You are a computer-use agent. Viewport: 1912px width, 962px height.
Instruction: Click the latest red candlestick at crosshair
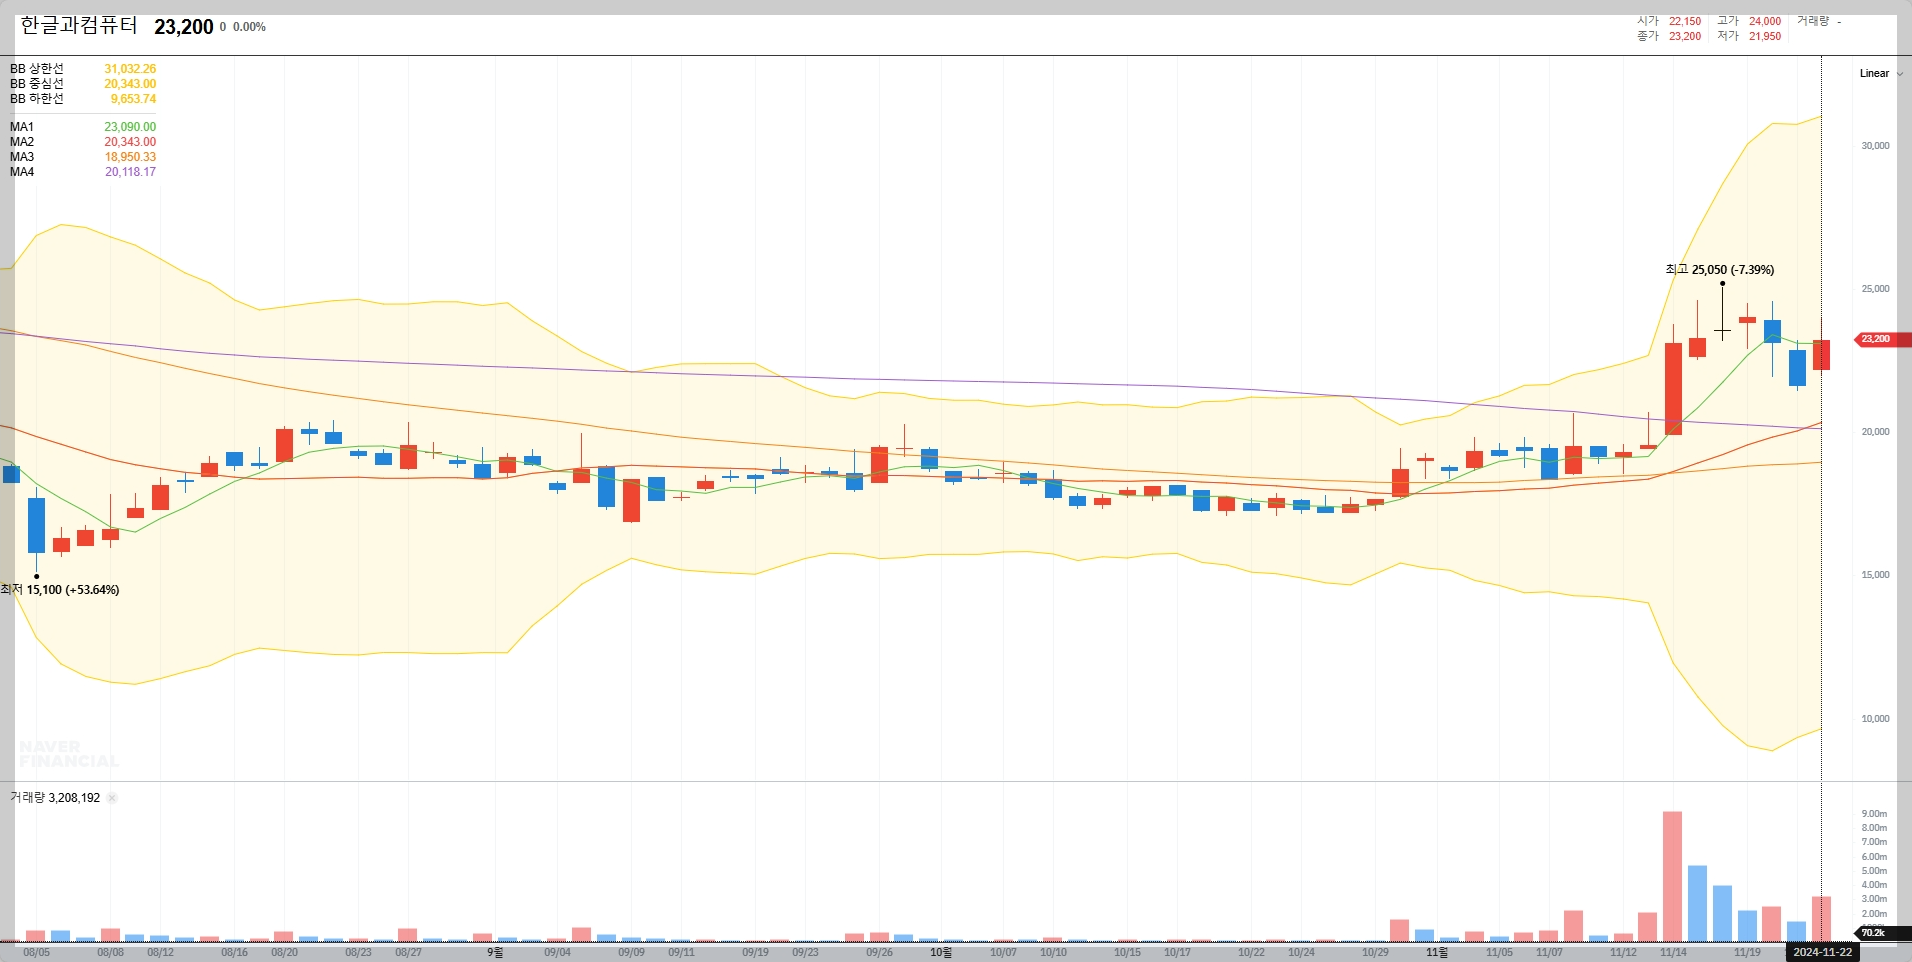click(x=1821, y=355)
